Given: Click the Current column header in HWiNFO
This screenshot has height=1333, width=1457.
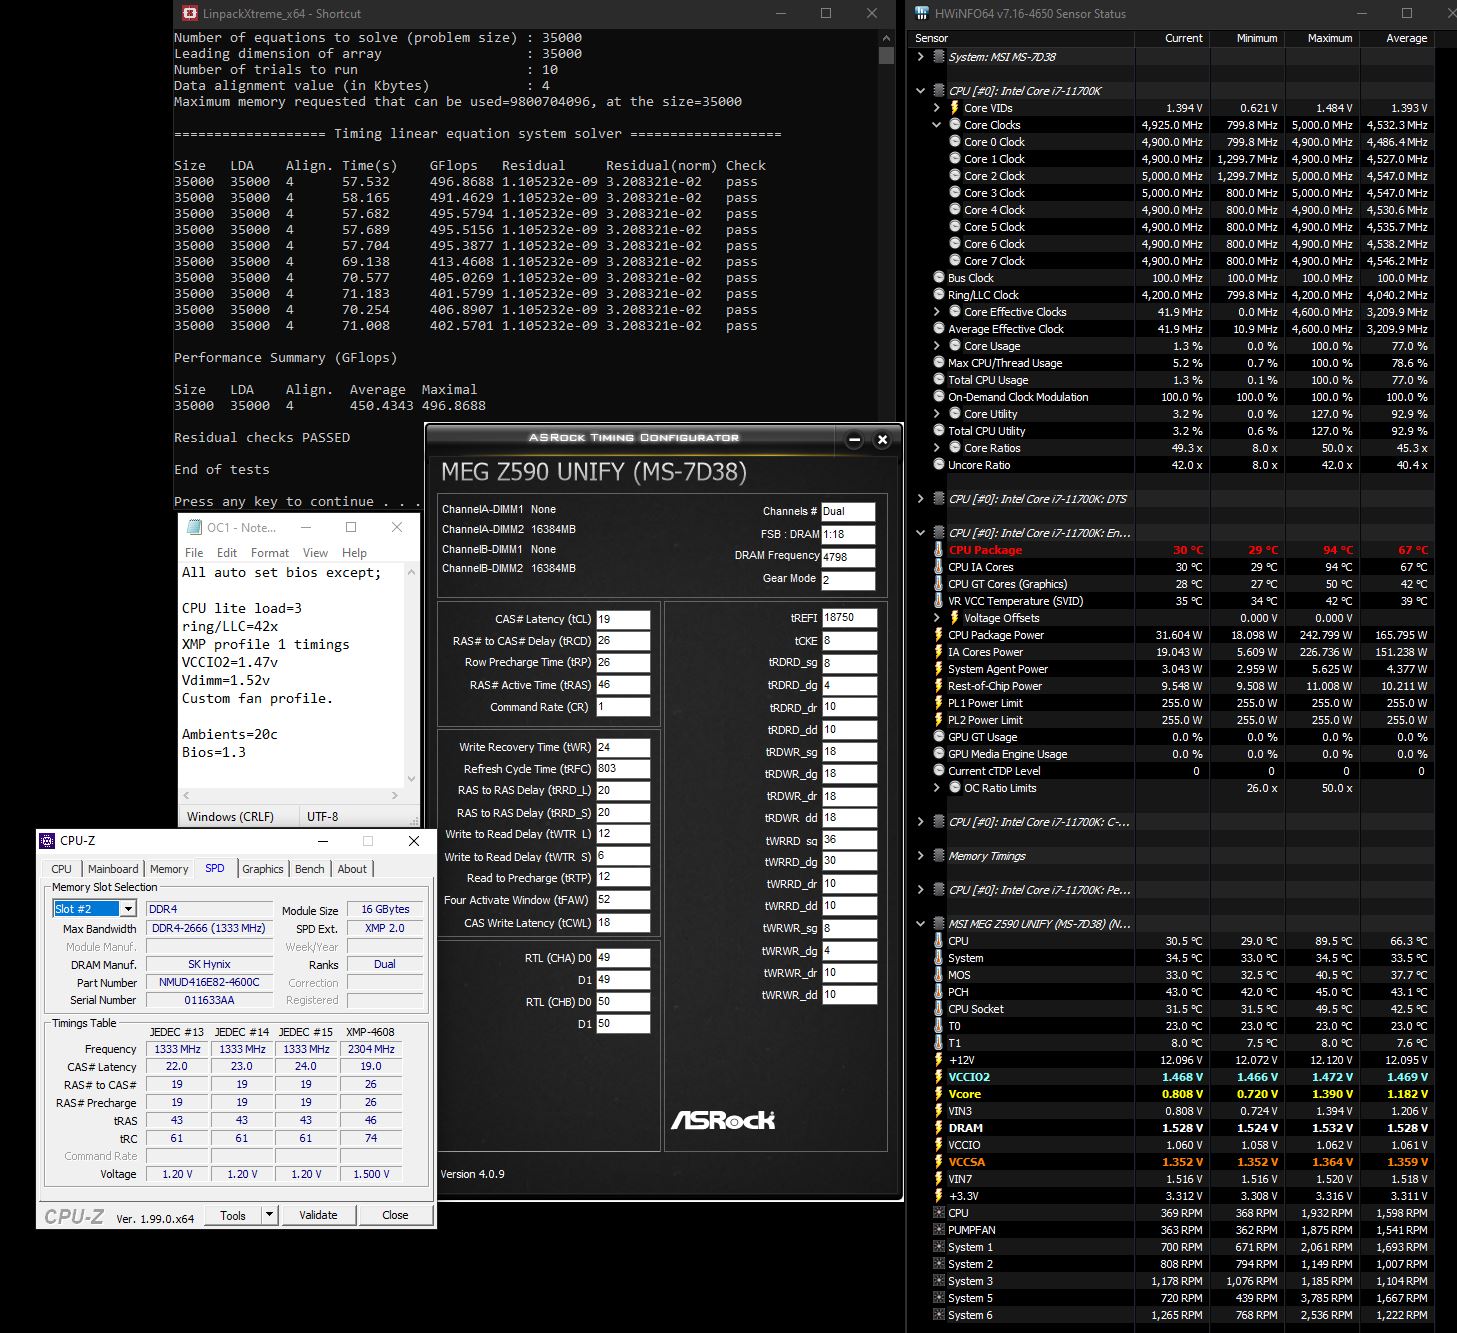Looking at the screenshot, I should [1172, 38].
